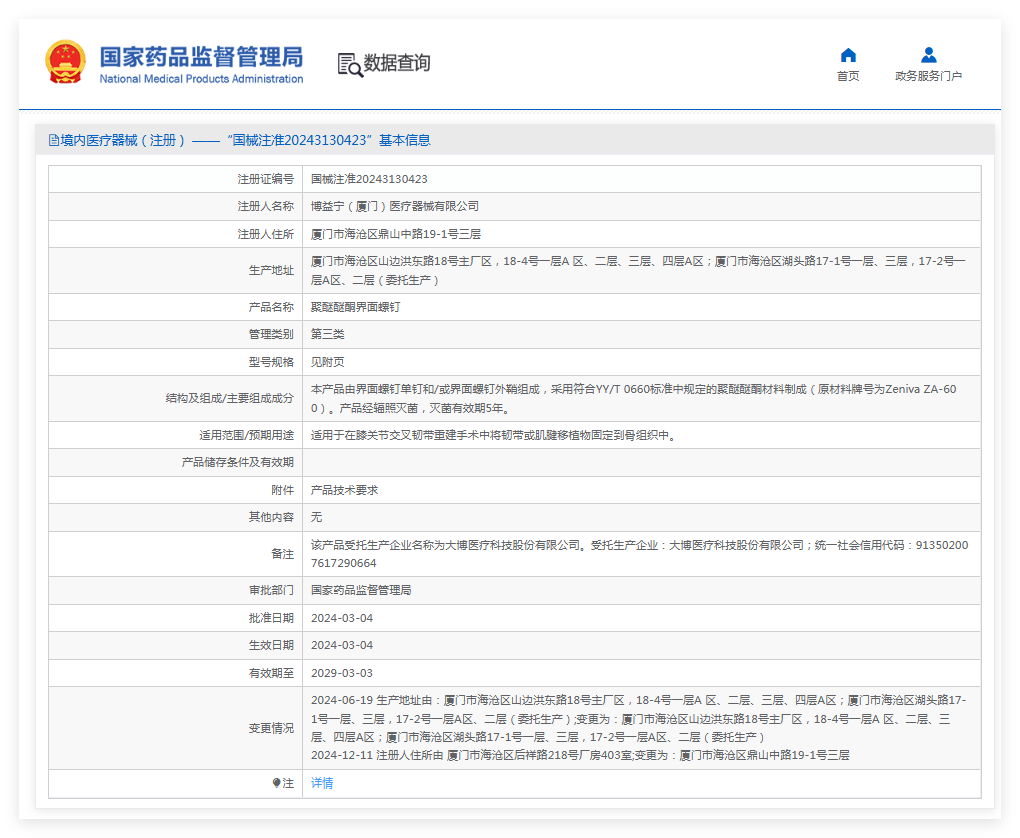Click the 政务服务门户 user icon
The height and width of the screenshot is (838, 1020).
pyautogui.click(x=929, y=55)
